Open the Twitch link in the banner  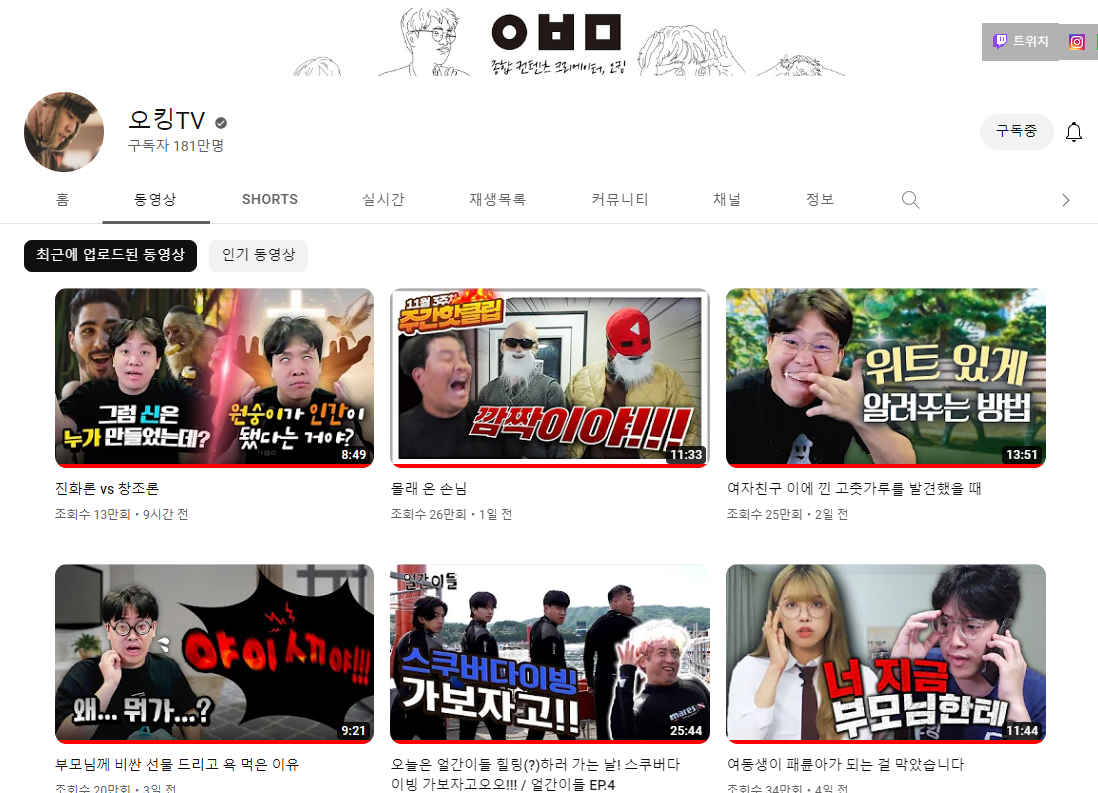[1020, 41]
